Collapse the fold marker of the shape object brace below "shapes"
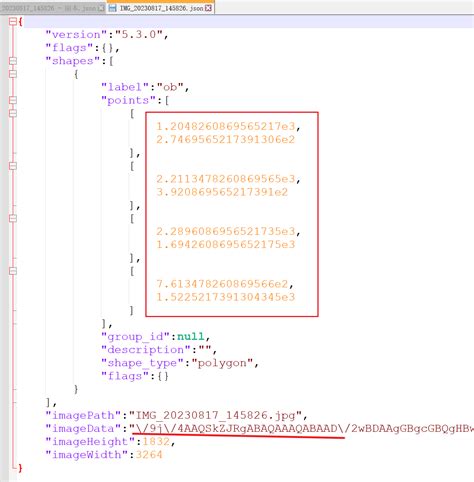This screenshot has height=482, width=474. 13,74
